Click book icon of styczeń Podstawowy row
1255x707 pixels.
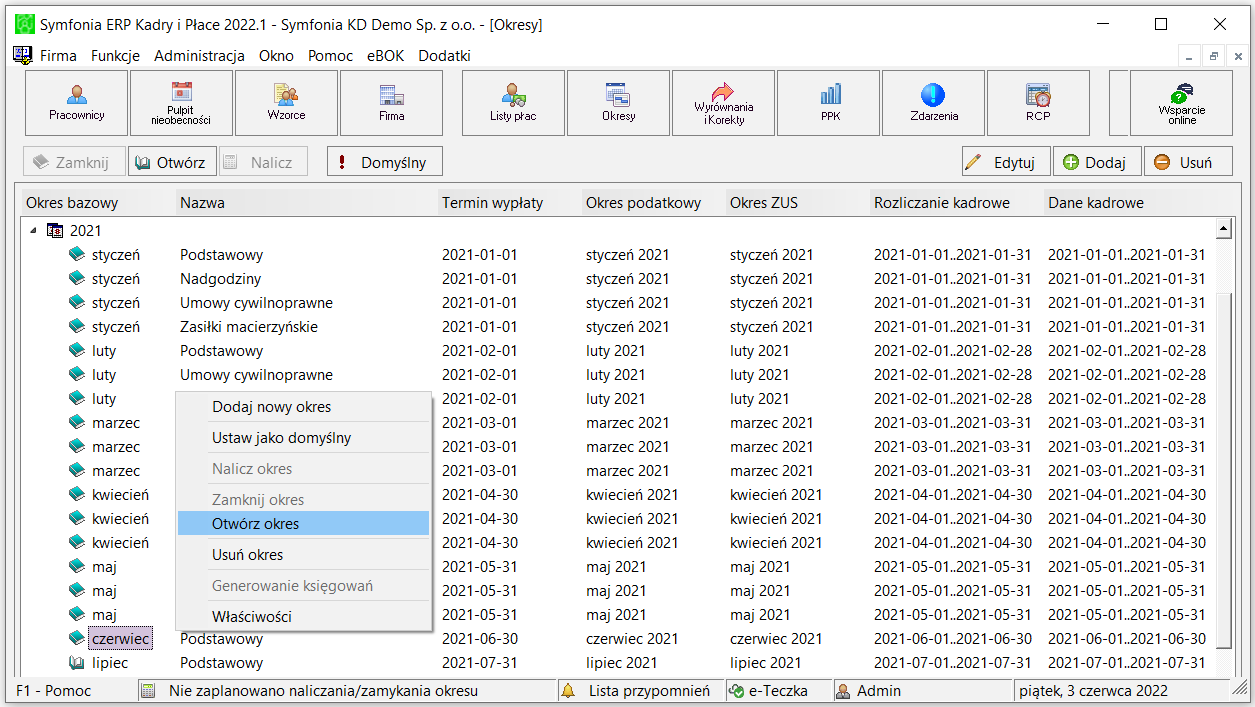click(x=77, y=255)
